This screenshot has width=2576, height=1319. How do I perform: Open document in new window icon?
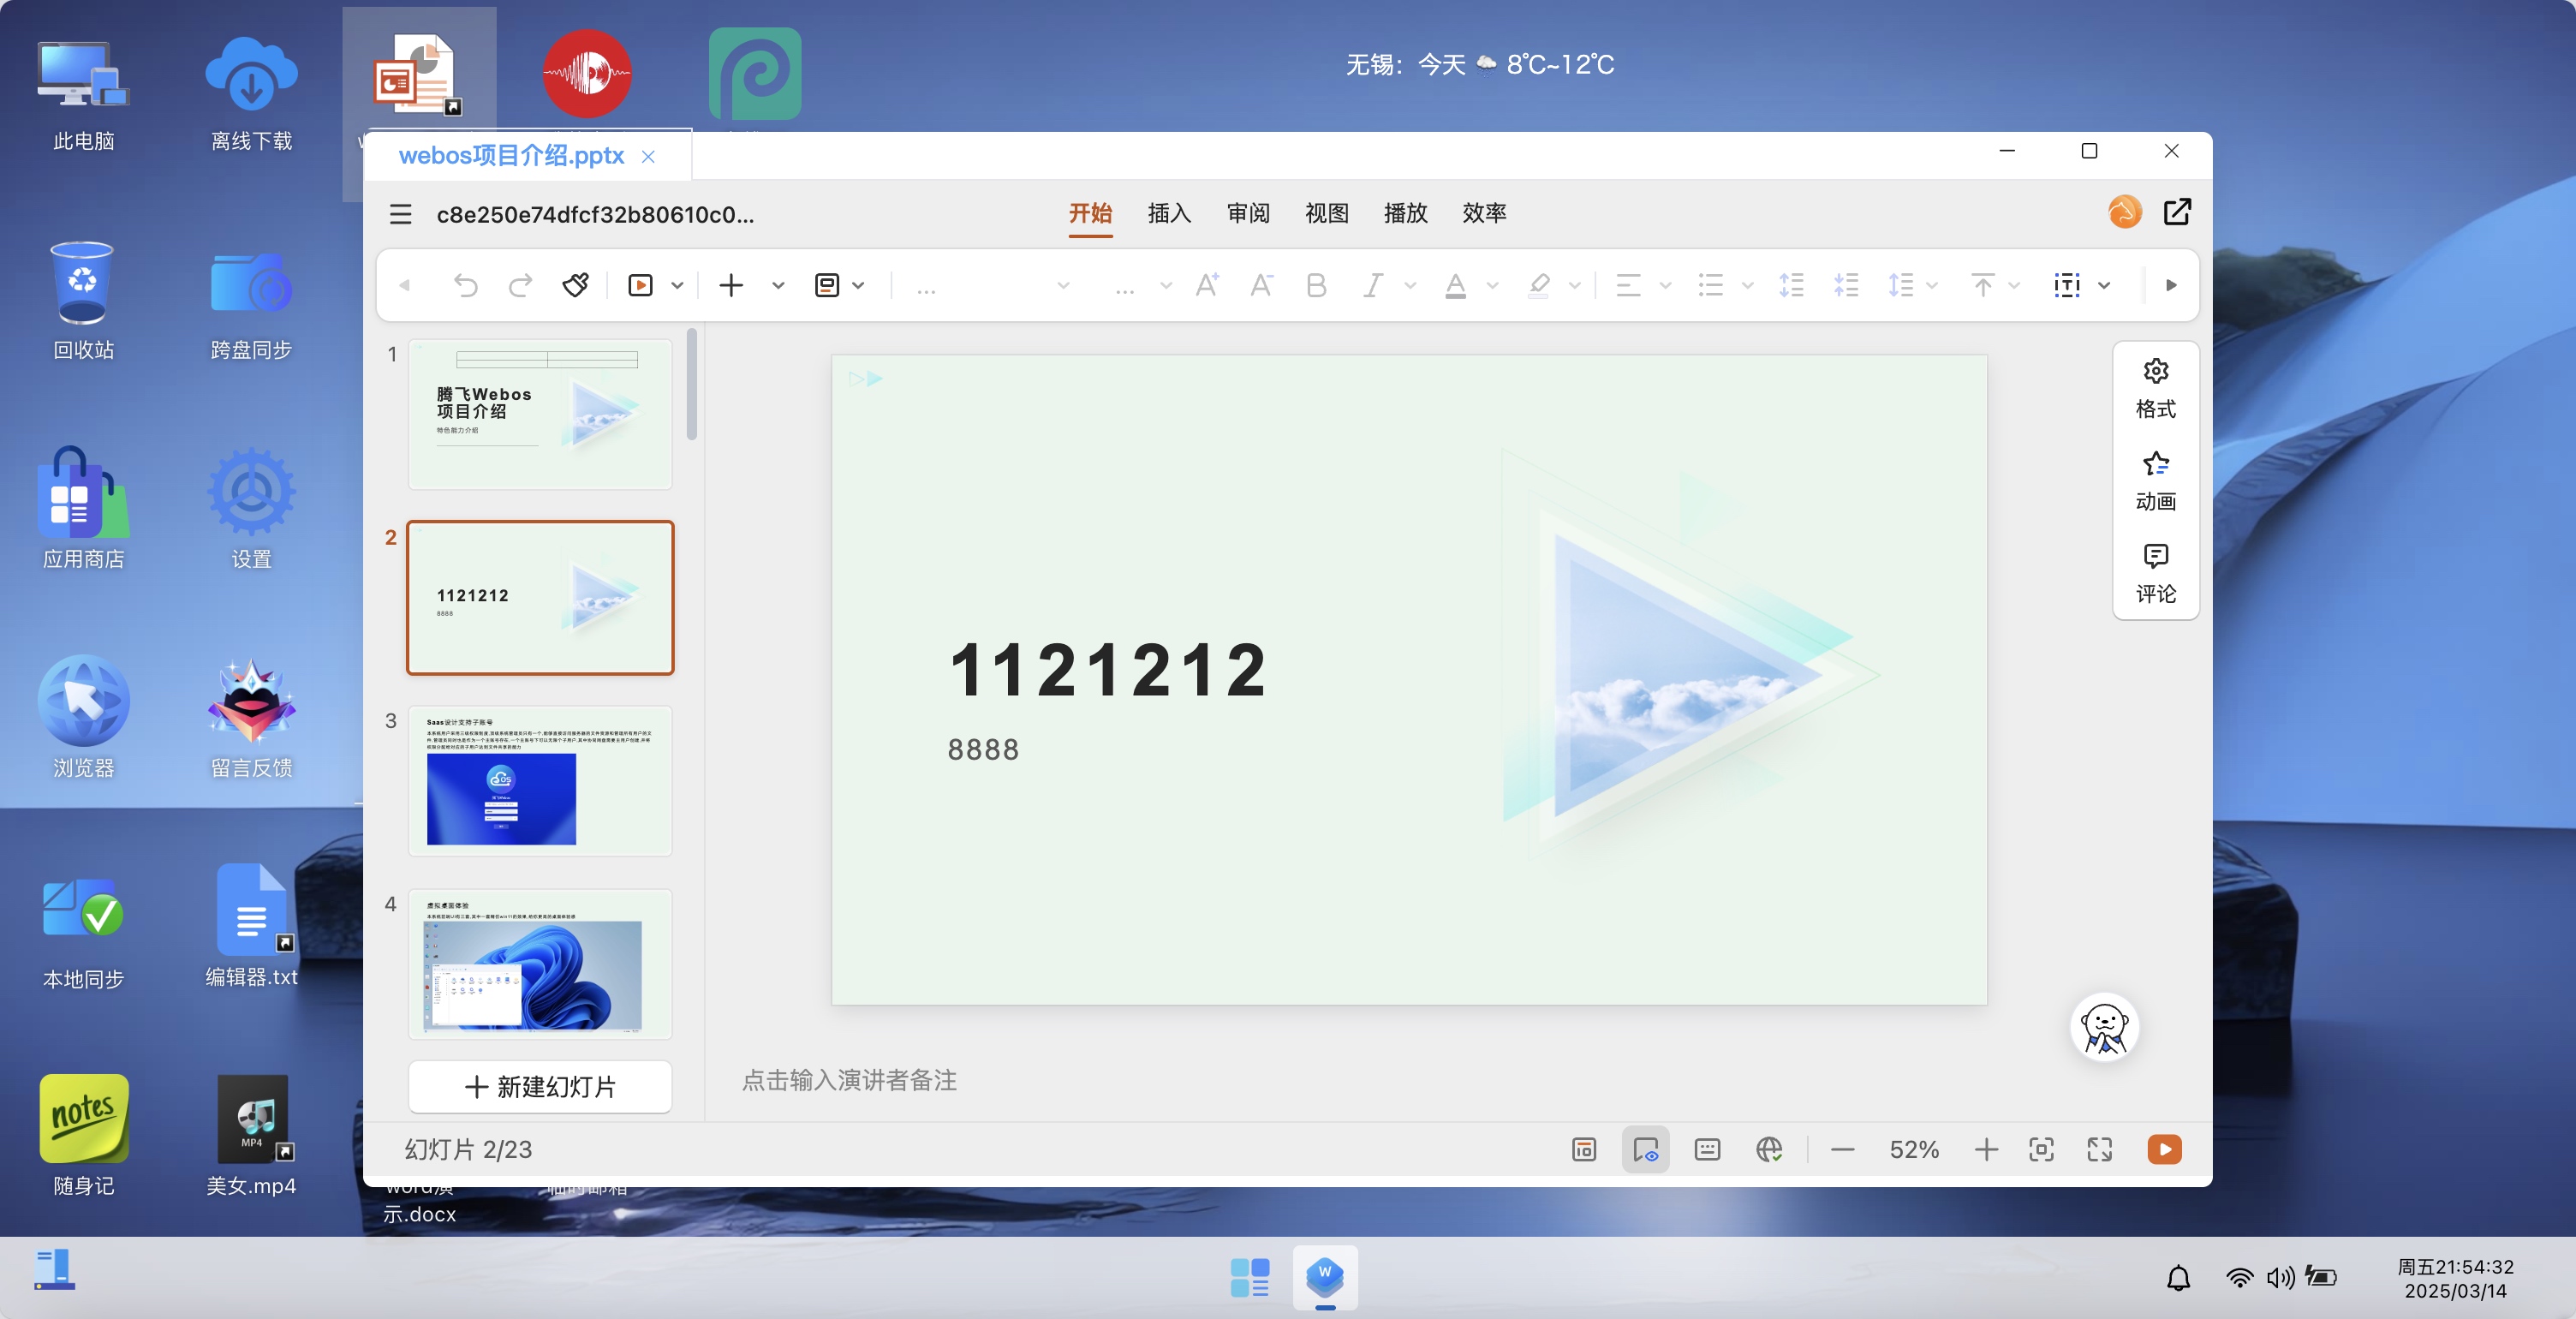[x=2177, y=212]
